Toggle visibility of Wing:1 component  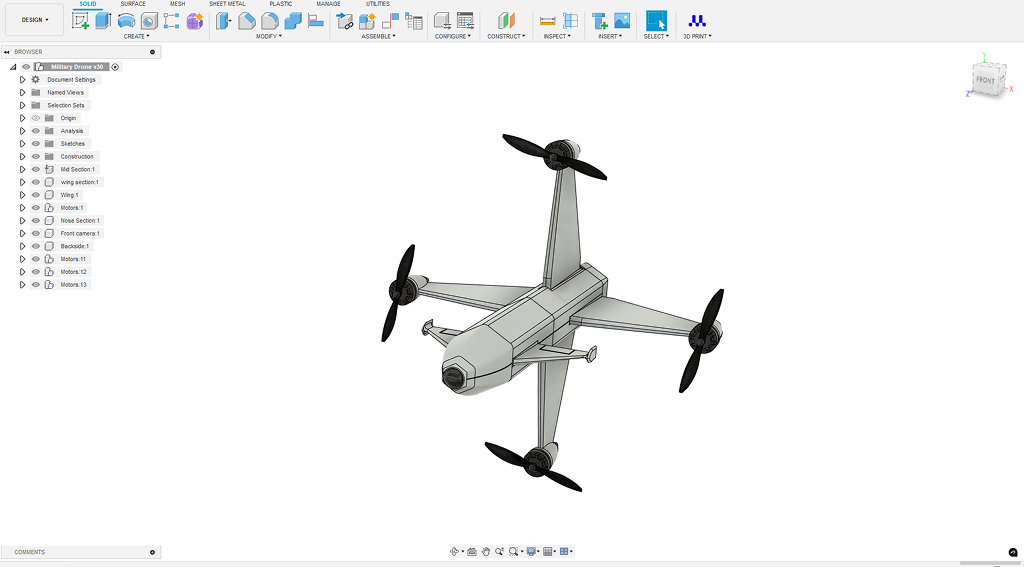(36, 195)
